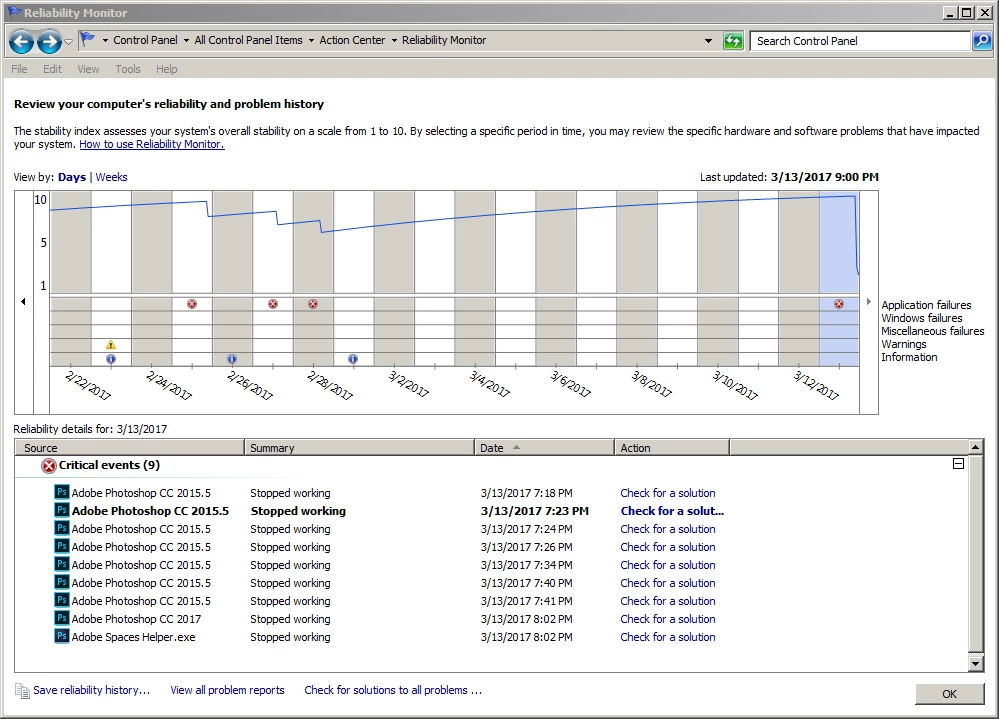This screenshot has height=719, width=999.
Task: Click Photoshop icon for the 7:23 PM event
Action: pos(62,510)
